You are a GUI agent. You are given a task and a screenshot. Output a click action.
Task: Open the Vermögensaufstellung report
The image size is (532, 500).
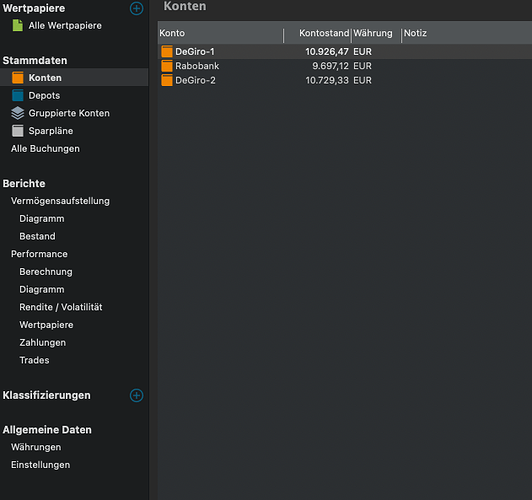click(x=60, y=201)
